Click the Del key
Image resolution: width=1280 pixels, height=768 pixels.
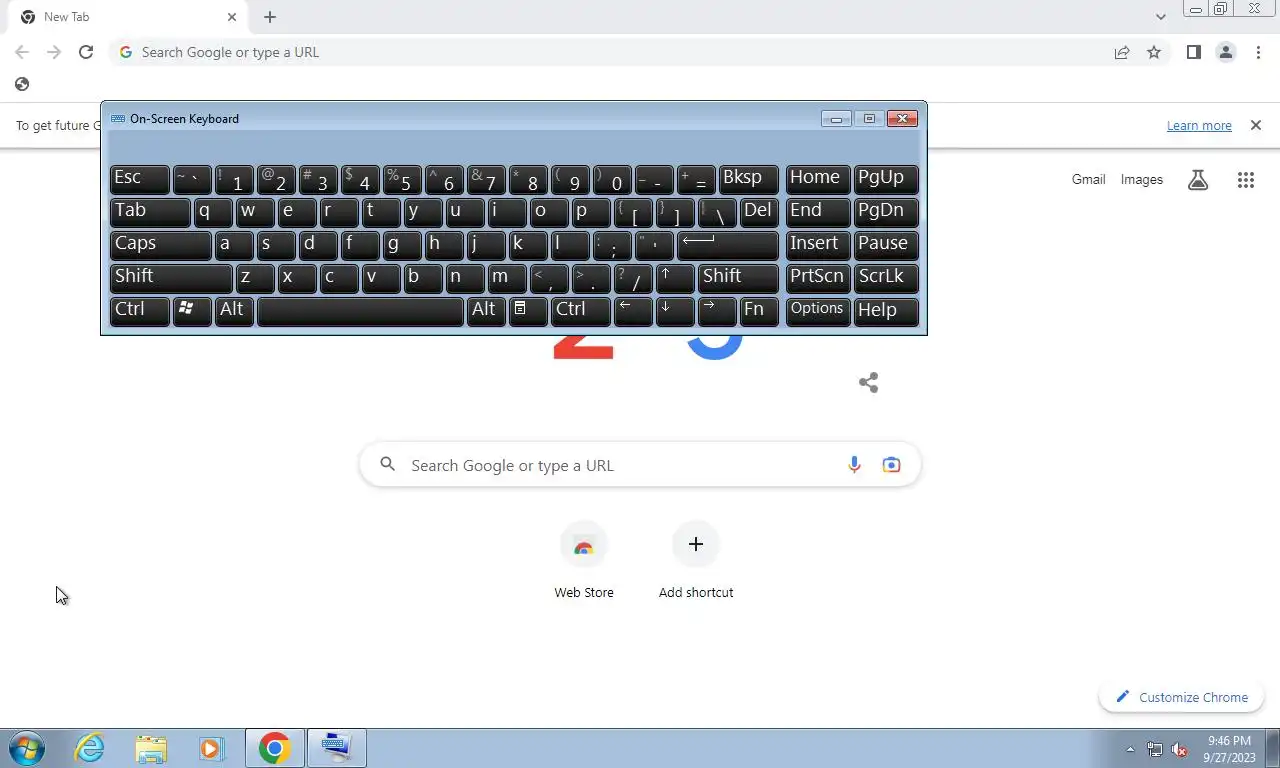(x=759, y=212)
